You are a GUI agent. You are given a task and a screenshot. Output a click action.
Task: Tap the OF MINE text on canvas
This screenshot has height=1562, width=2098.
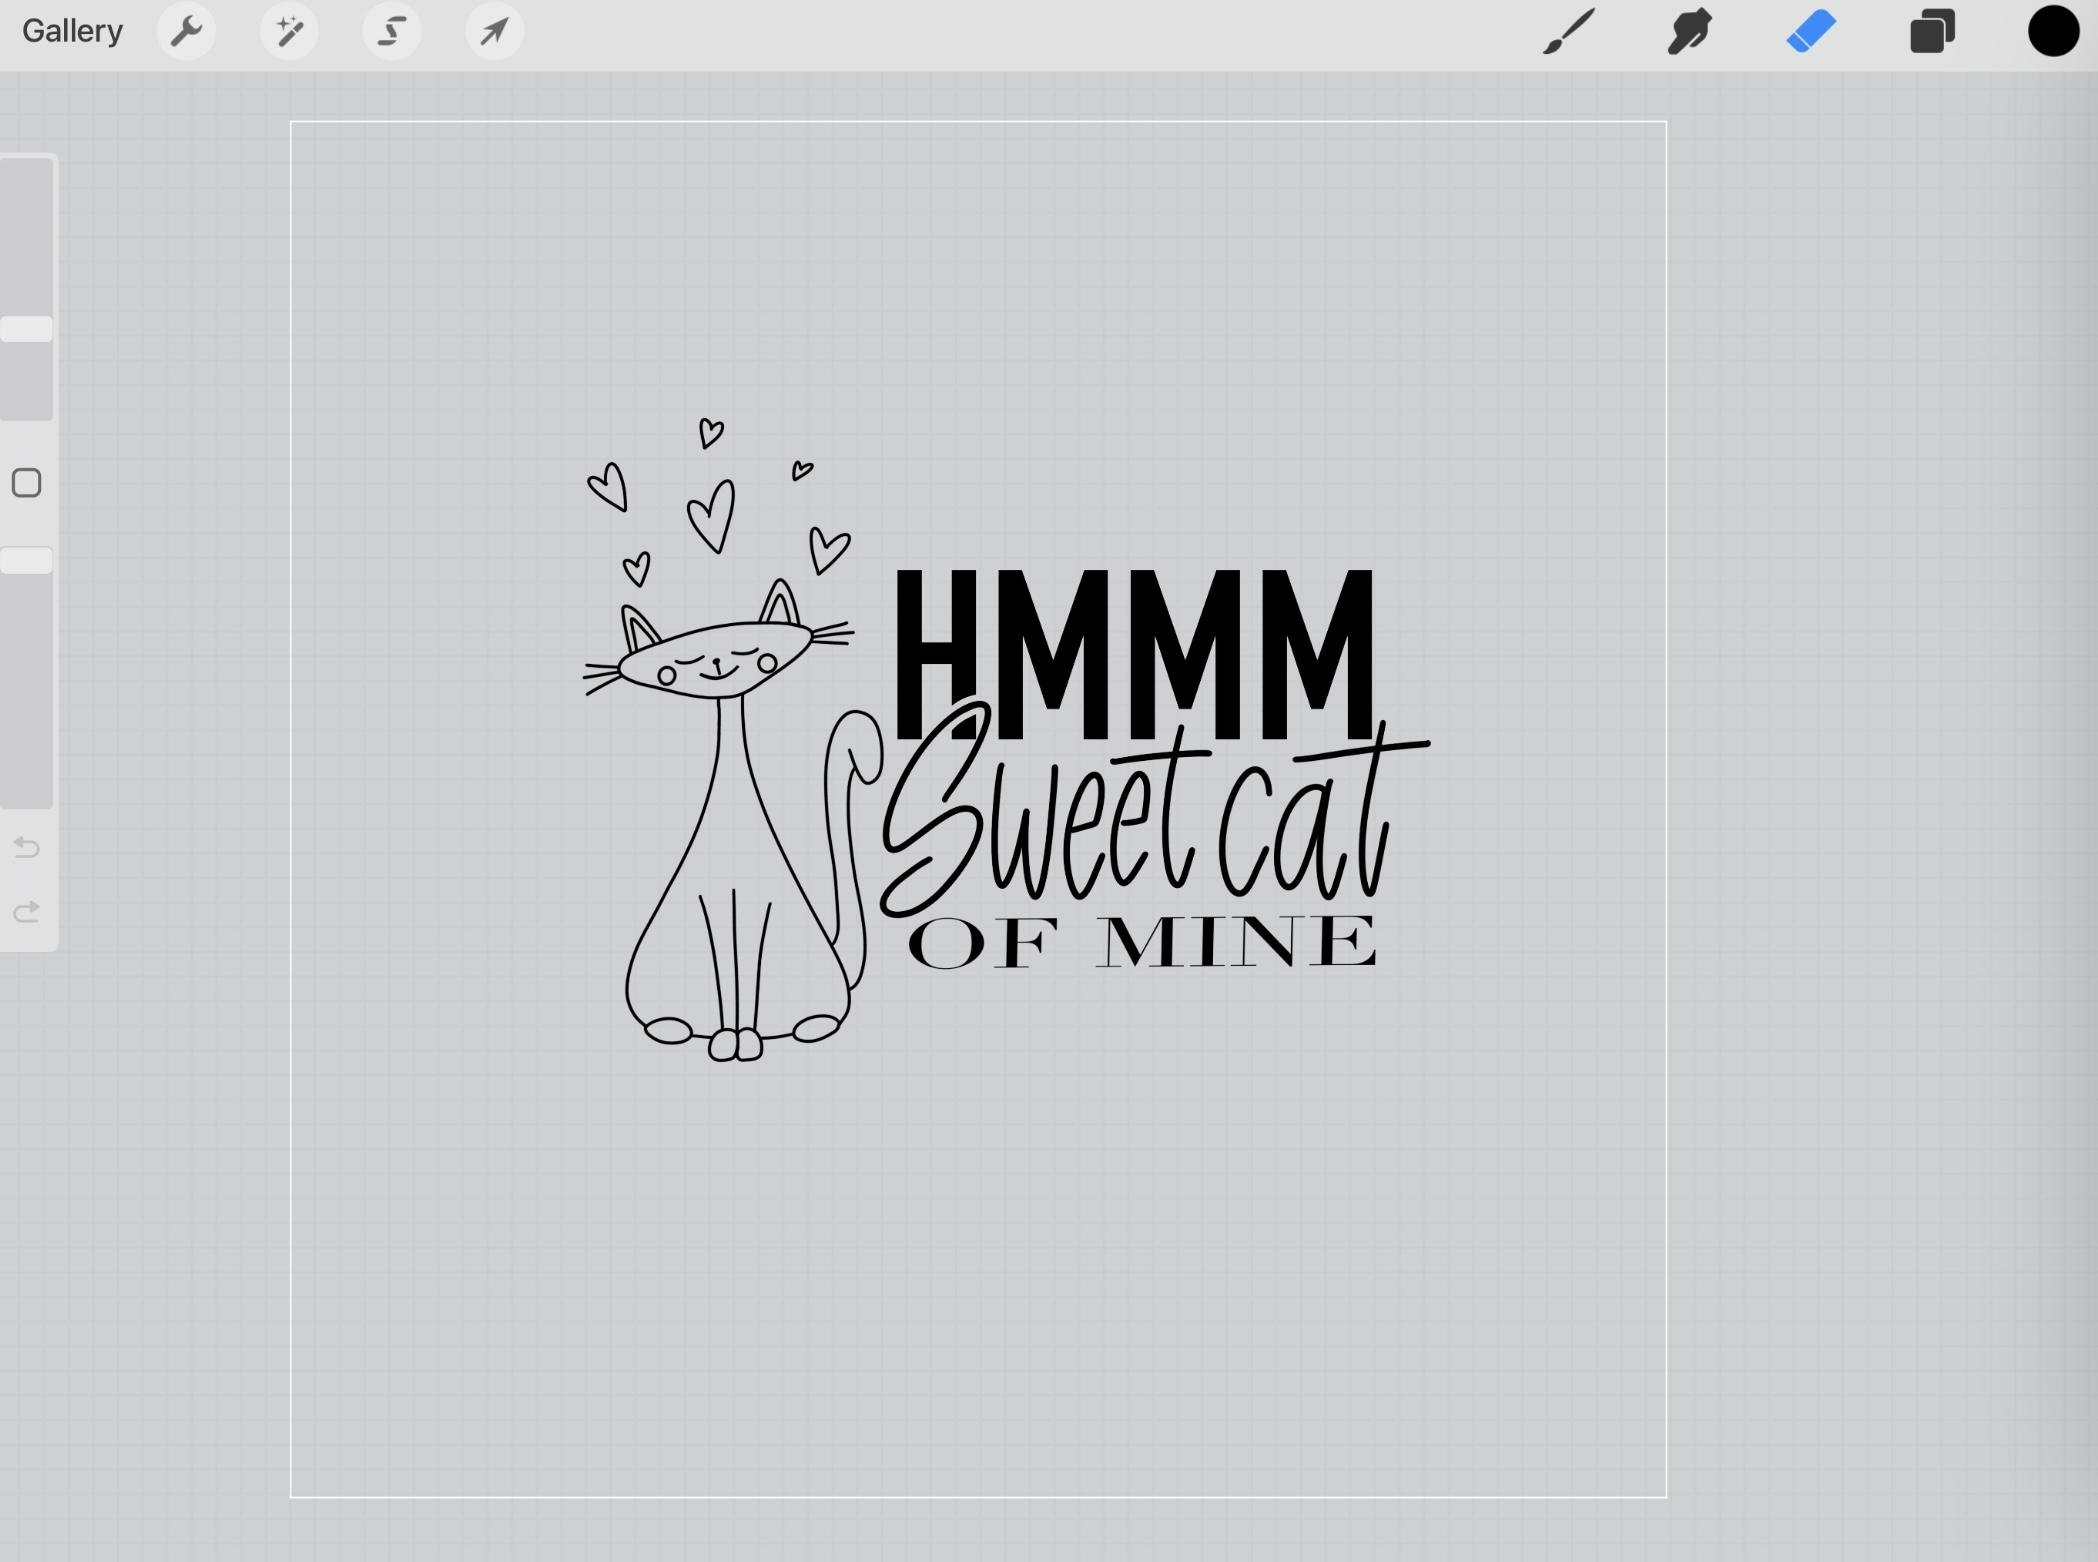[x=1142, y=942]
